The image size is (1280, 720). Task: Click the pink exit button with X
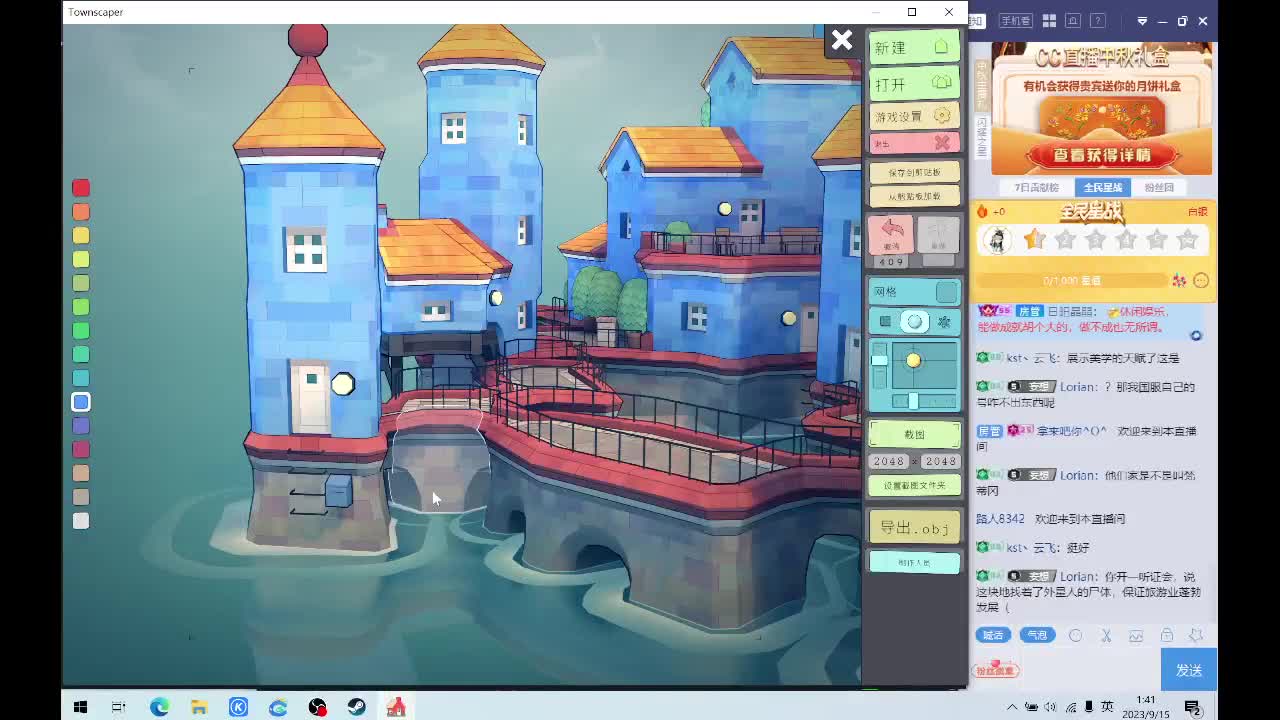914,143
